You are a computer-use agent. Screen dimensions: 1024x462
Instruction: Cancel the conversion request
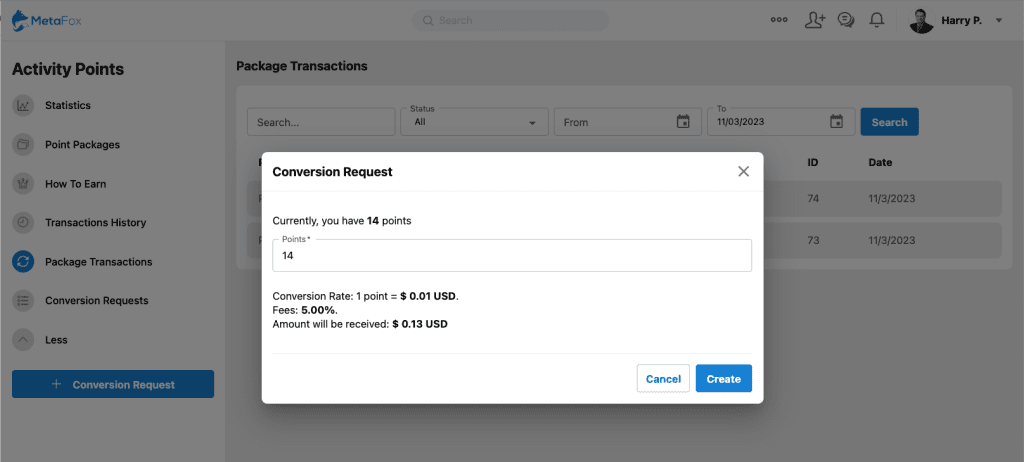(x=663, y=379)
